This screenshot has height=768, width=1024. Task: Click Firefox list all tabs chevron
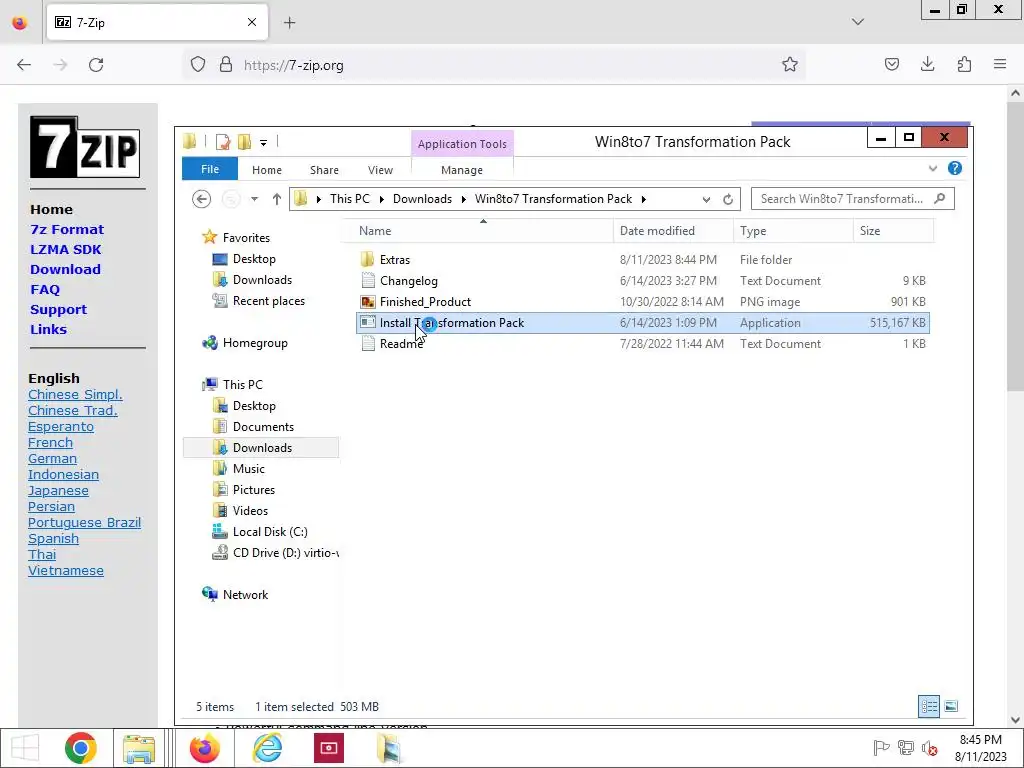pyautogui.click(x=857, y=22)
